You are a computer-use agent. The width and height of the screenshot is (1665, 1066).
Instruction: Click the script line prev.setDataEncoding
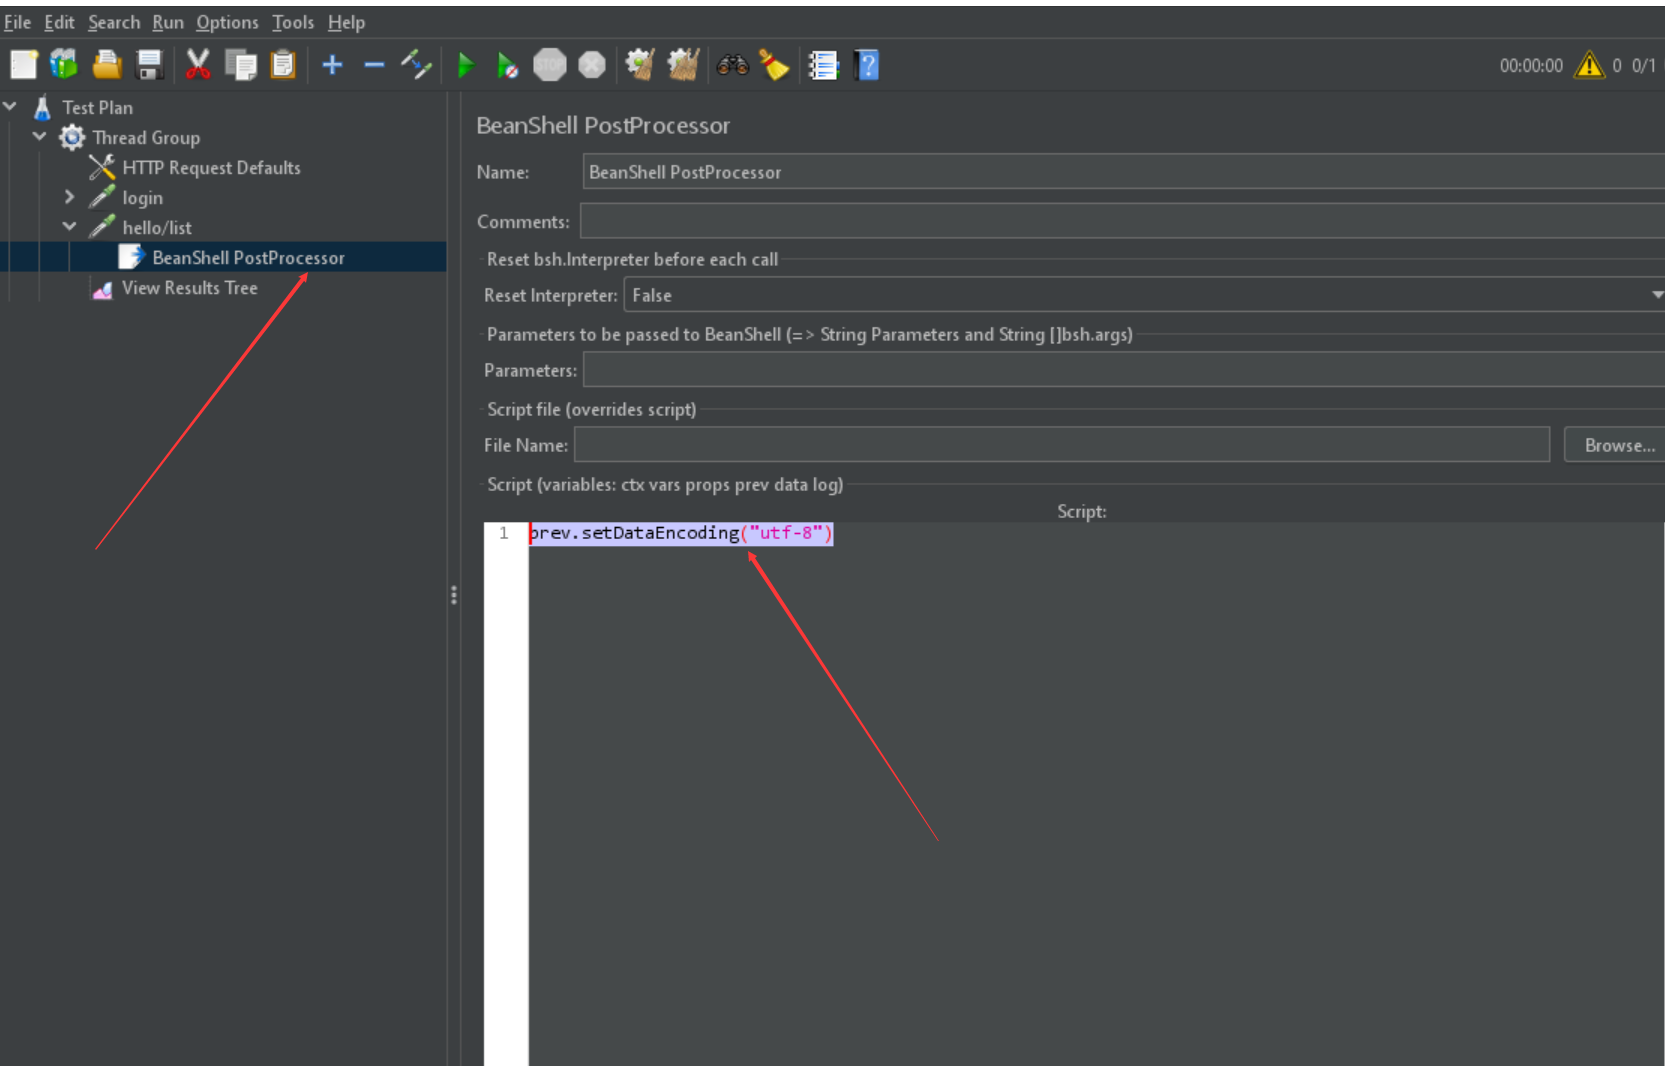click(681, 533)
